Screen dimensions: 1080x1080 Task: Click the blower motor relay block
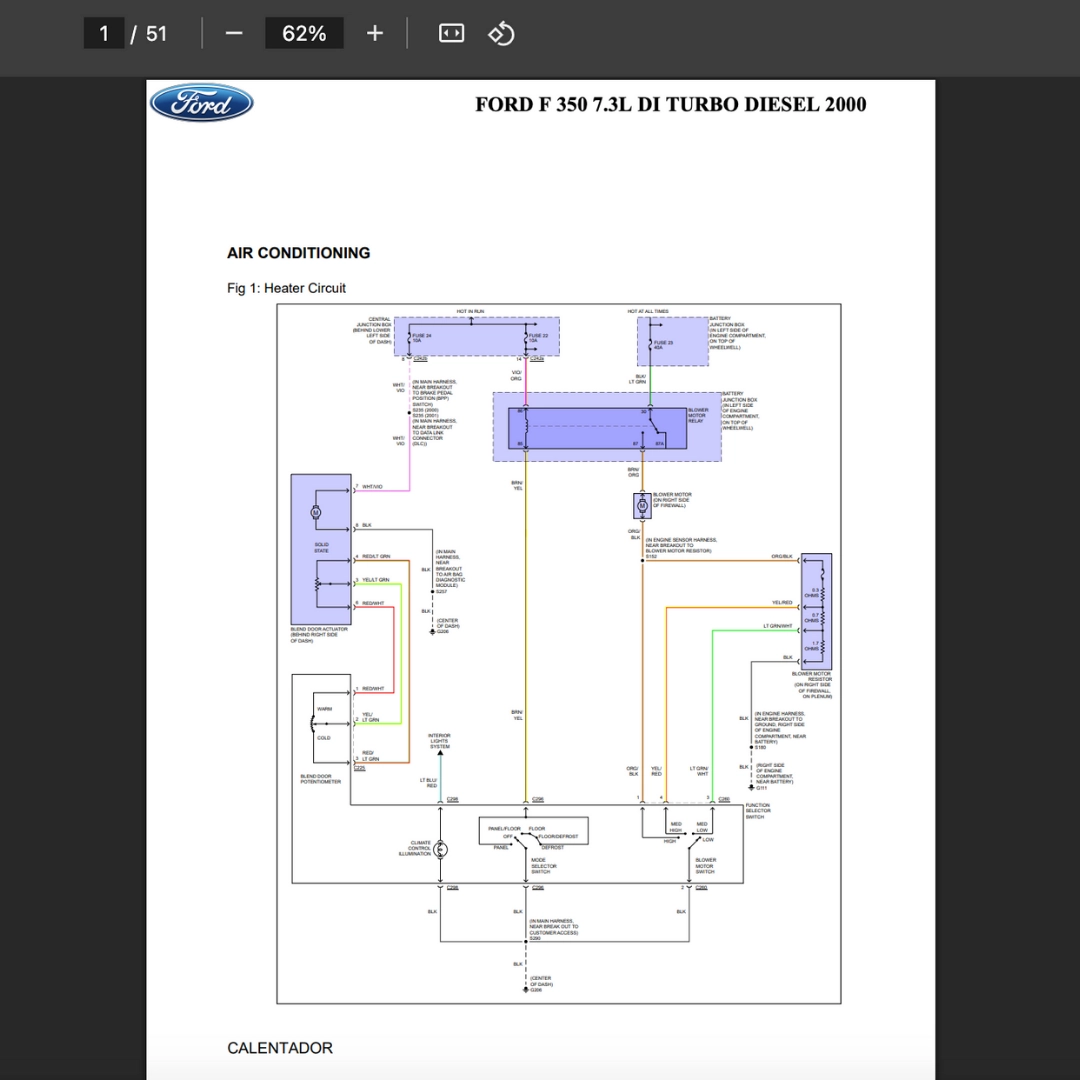click(597, 428)
